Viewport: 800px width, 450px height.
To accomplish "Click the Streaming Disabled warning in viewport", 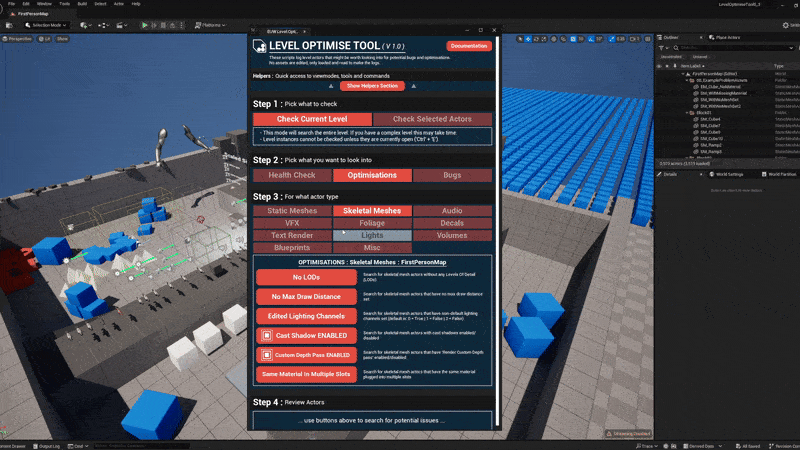I will (x=628, y=434).
